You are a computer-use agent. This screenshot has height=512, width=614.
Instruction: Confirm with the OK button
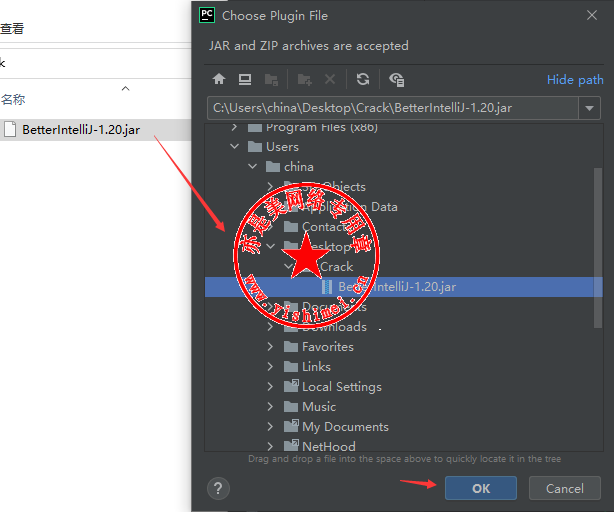[x=480, y=488]
